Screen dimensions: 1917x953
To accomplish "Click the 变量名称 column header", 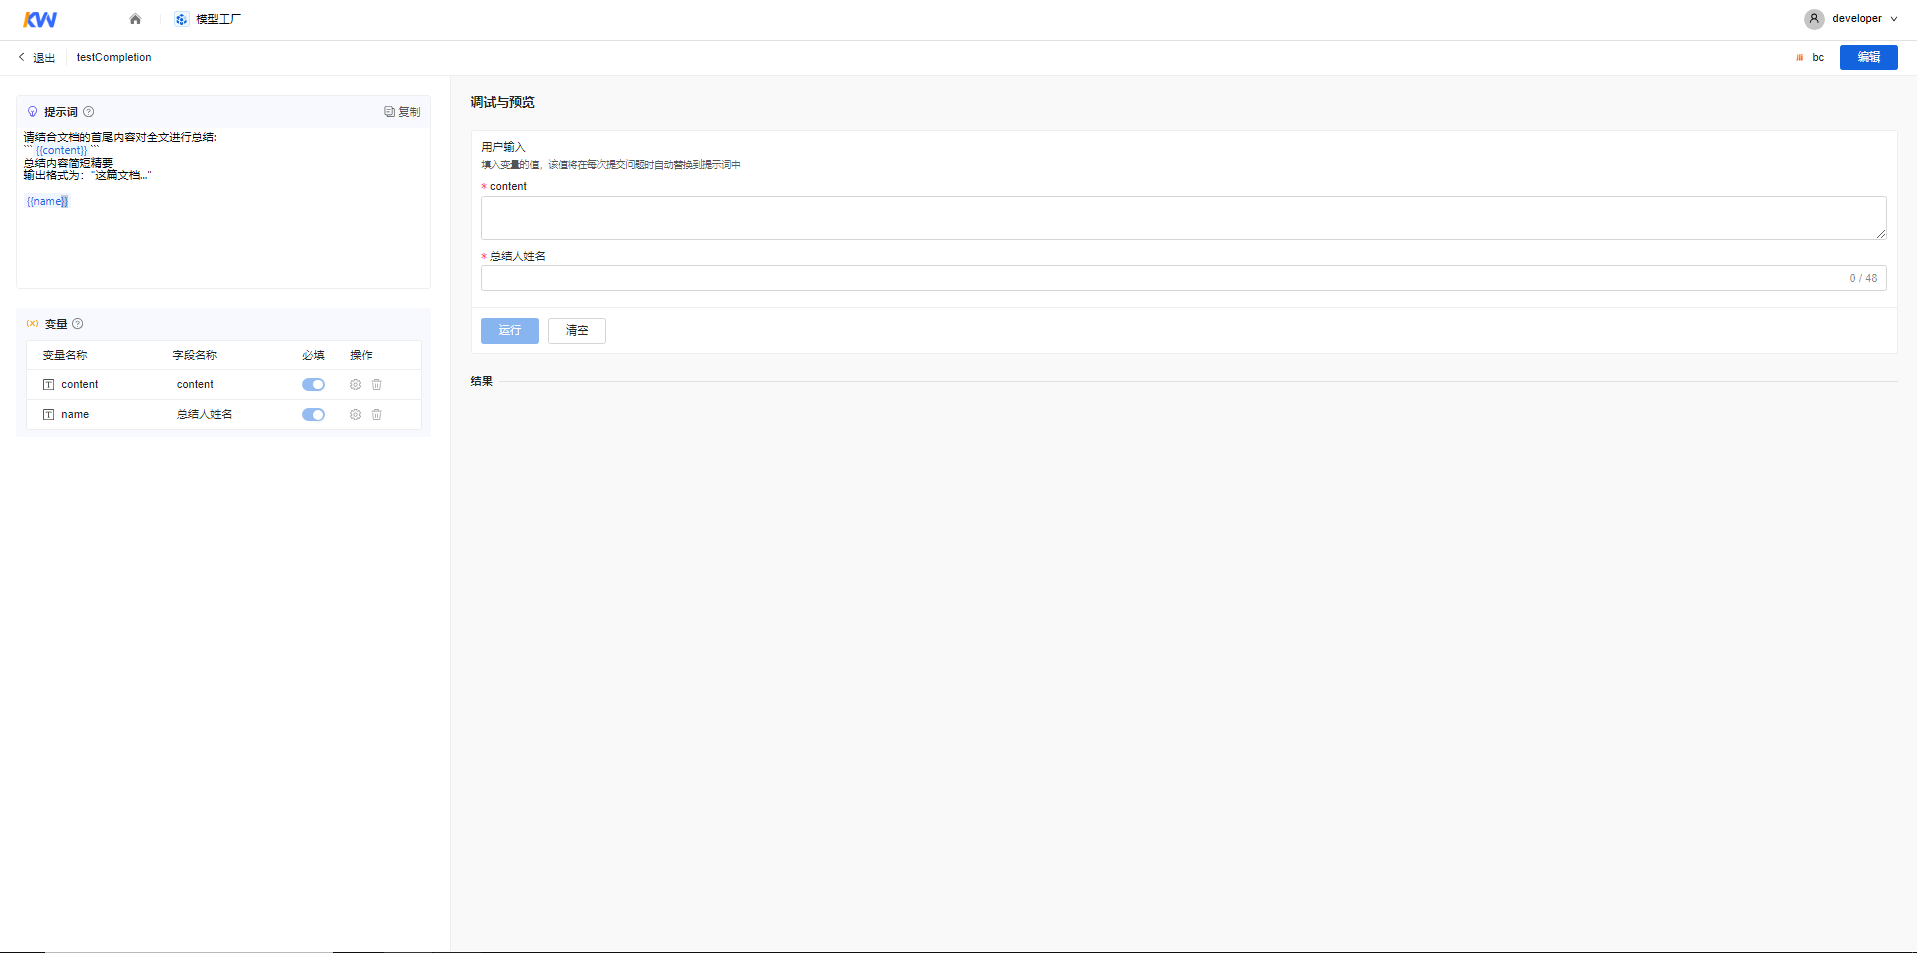I will [64, 355].
